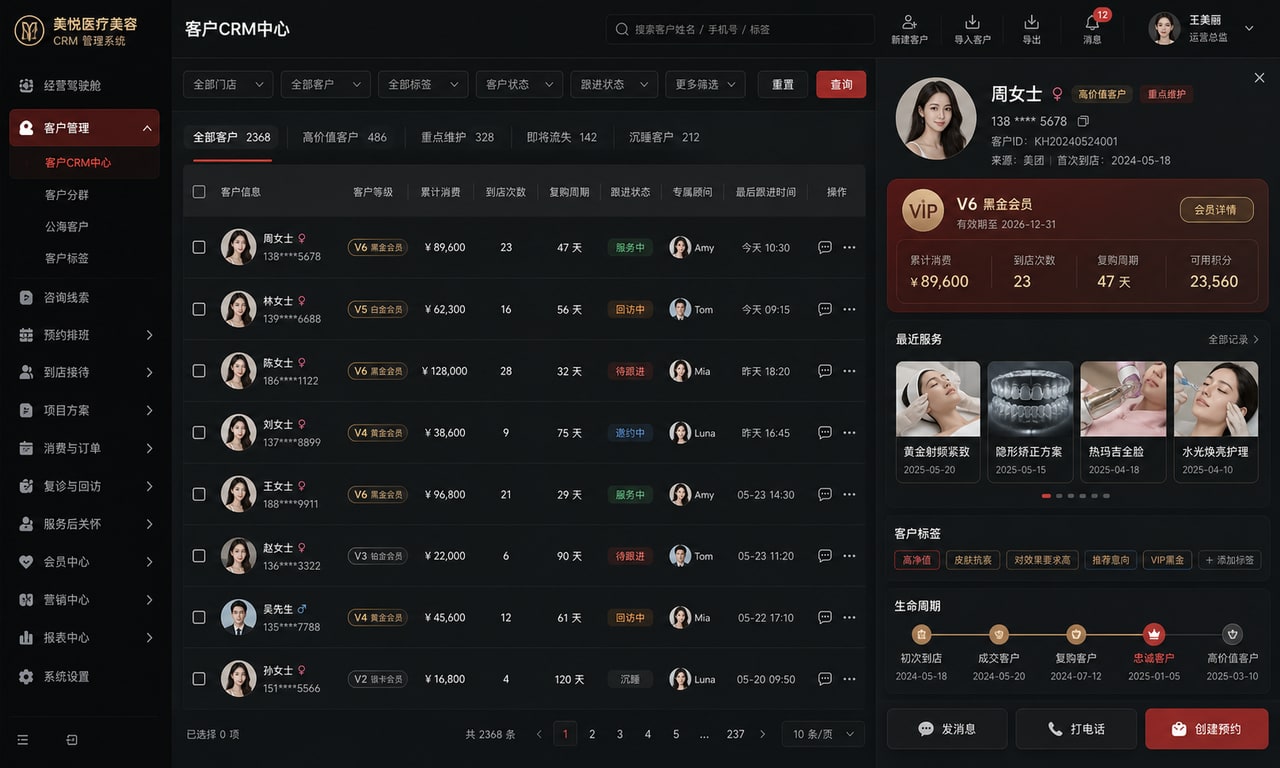
Task: Click the first carousel pagination dot
Action: [x=1046, y=496]
